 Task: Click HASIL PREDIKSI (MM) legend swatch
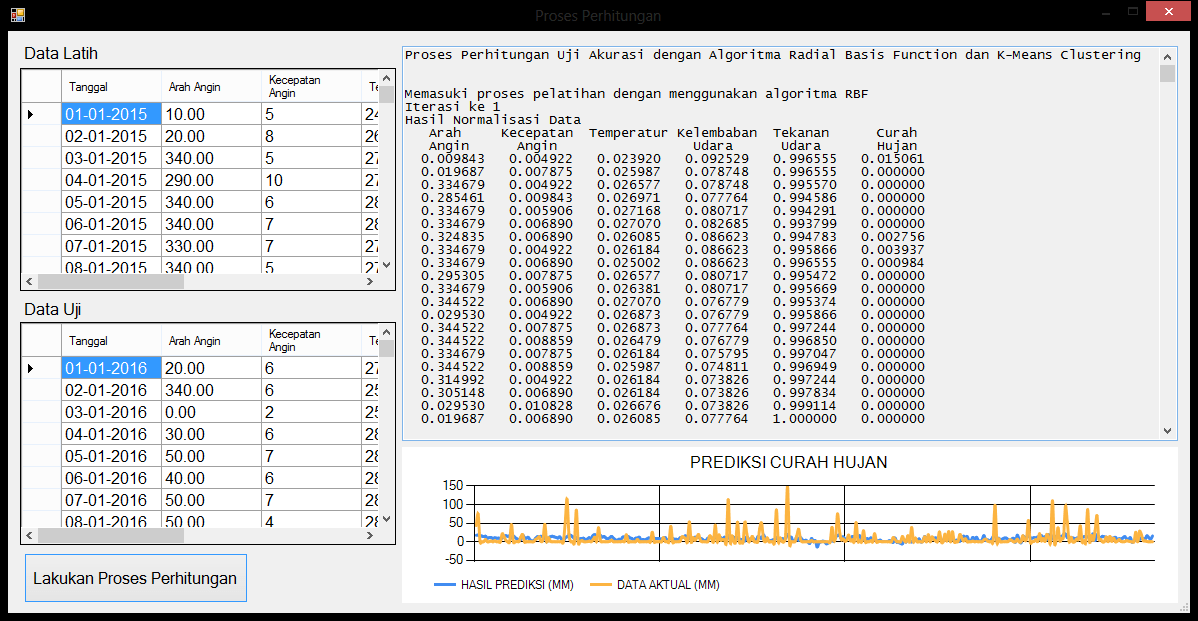point(445,585)
